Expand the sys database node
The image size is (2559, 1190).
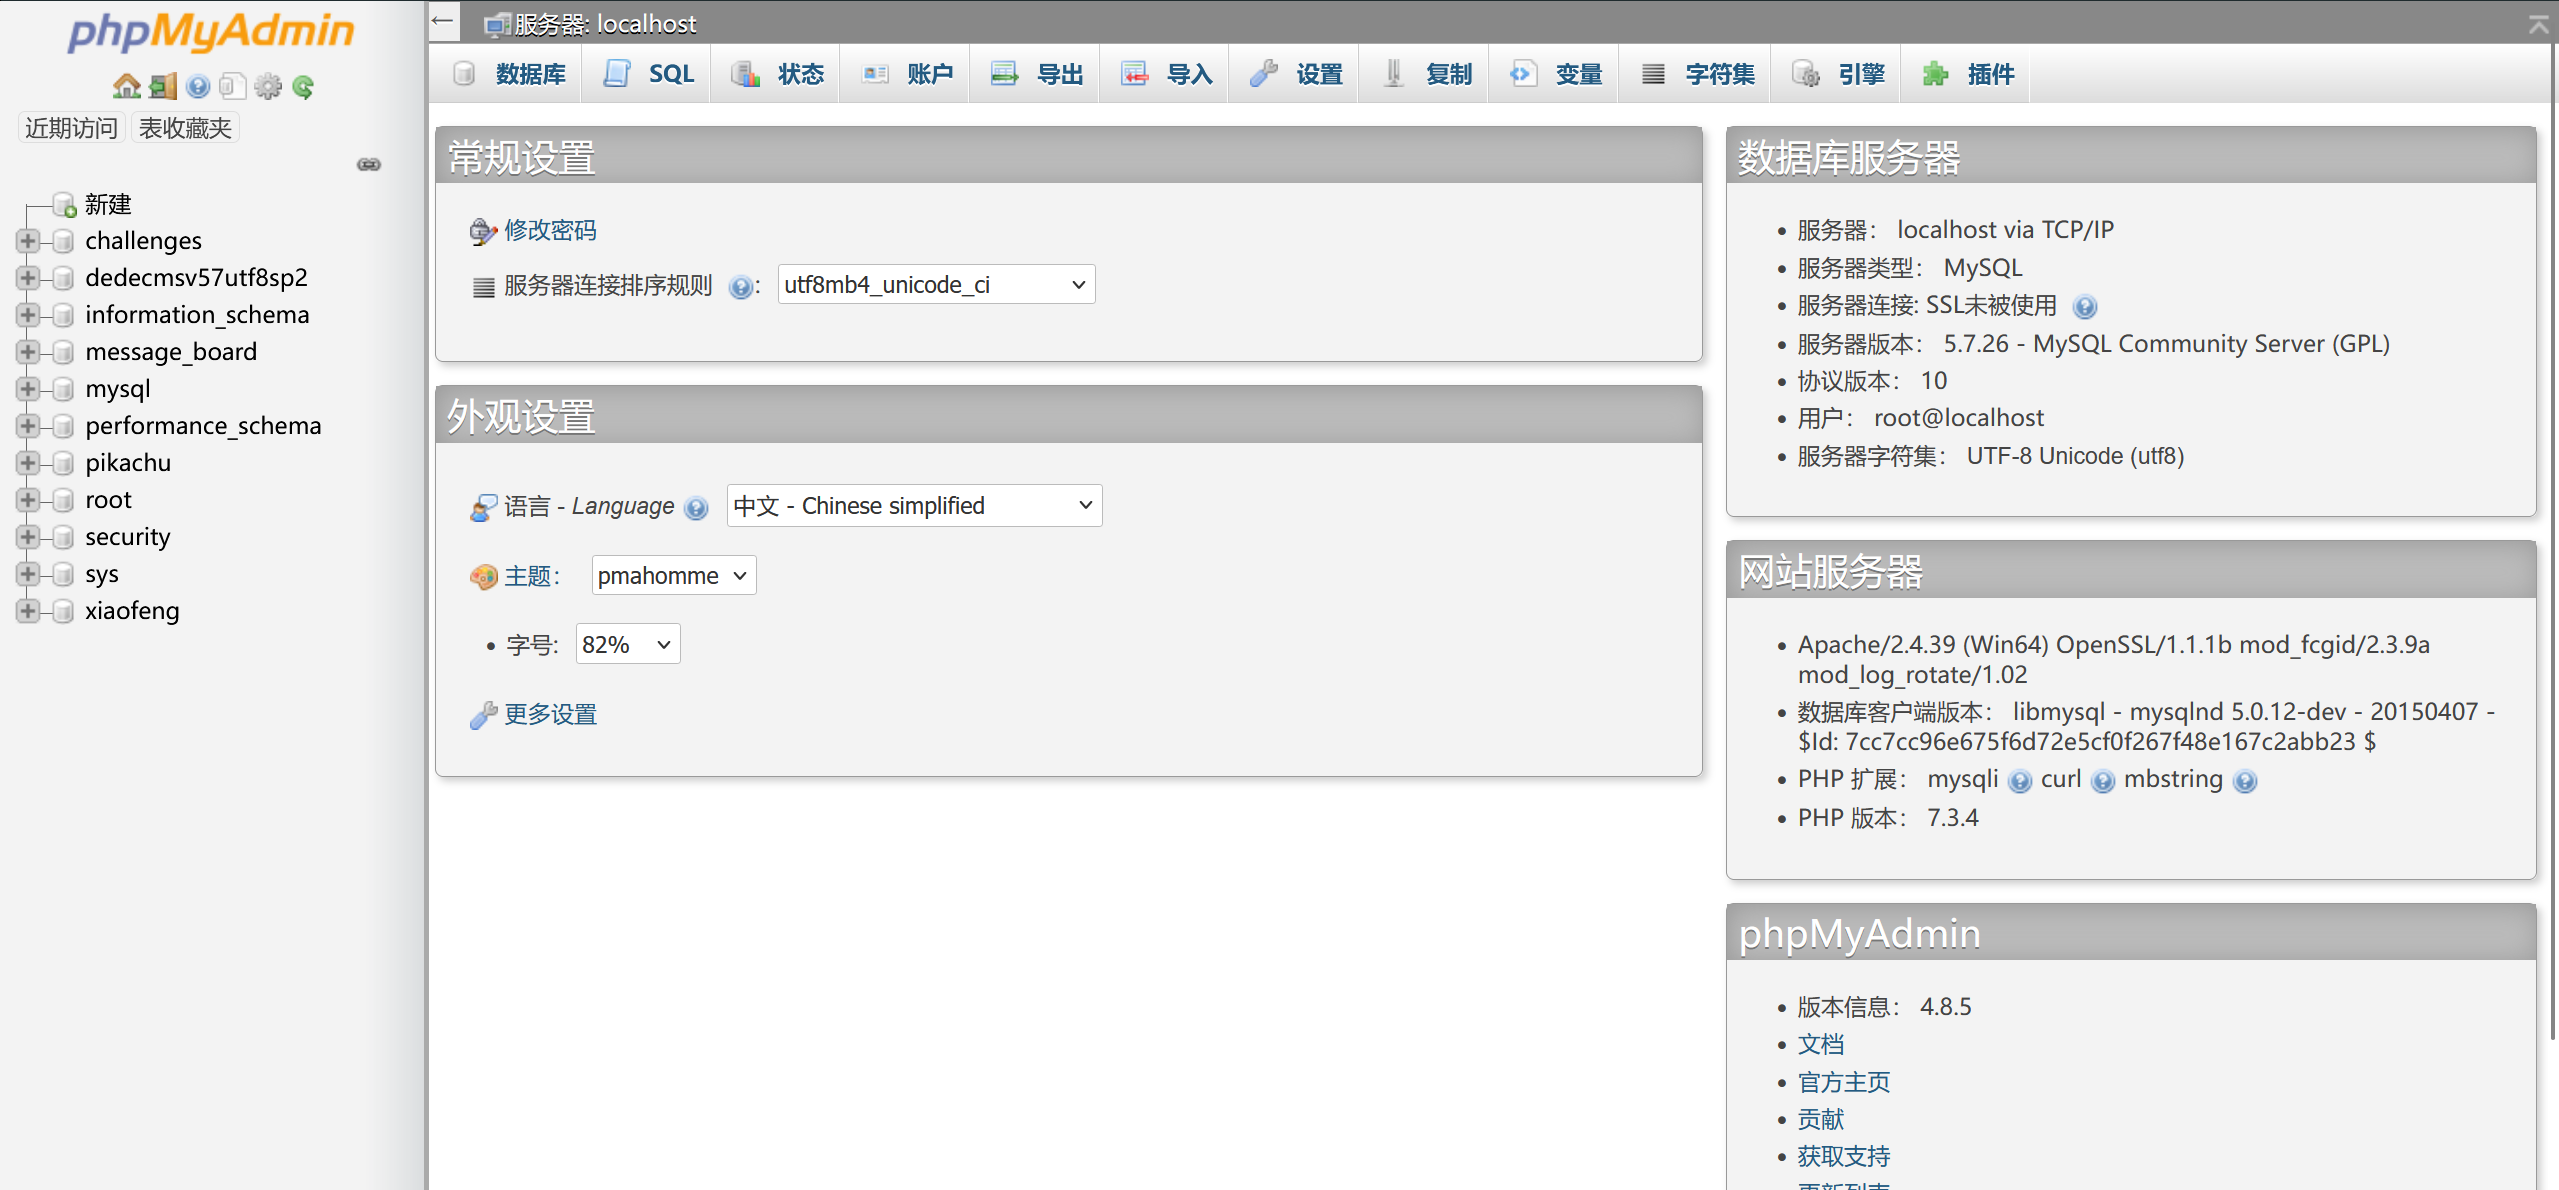[27, 574]
